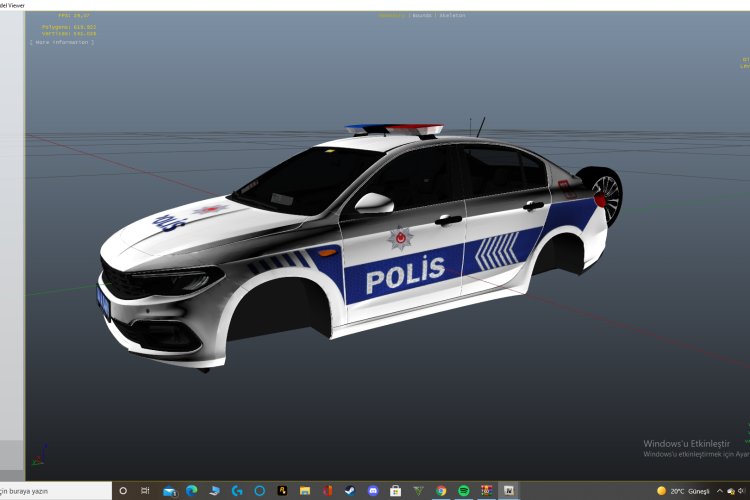Open the 20°C Güneşli weather widget
This screenshot has width=750, height=500.
click(683, 491)
